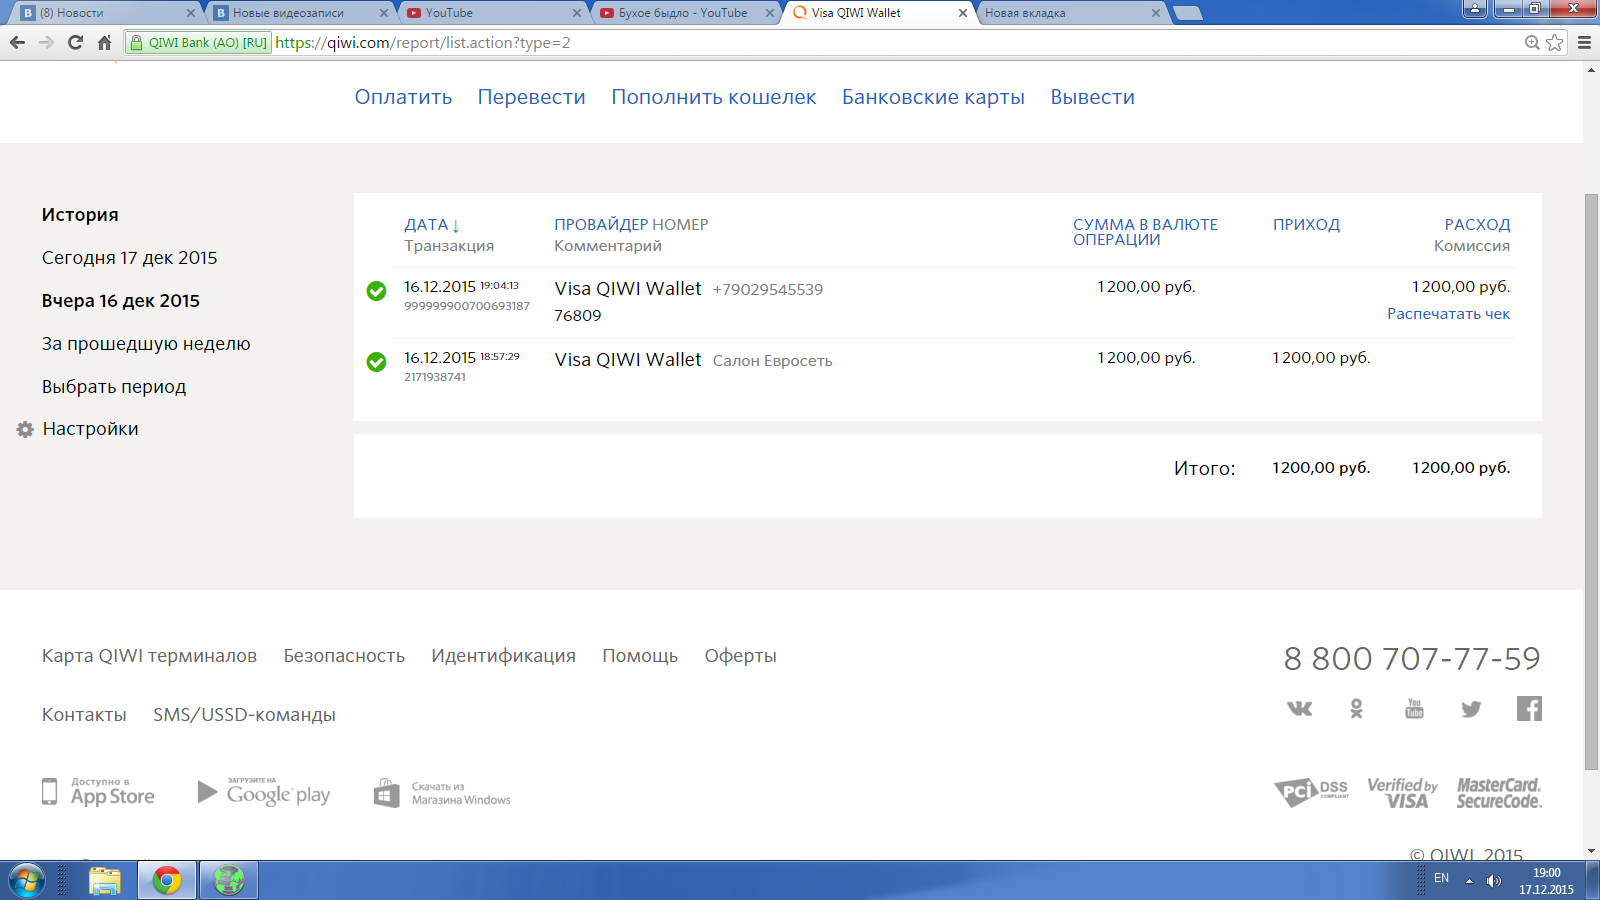
Task: Open Контакты footer link
Action: (x=84, y=715)
